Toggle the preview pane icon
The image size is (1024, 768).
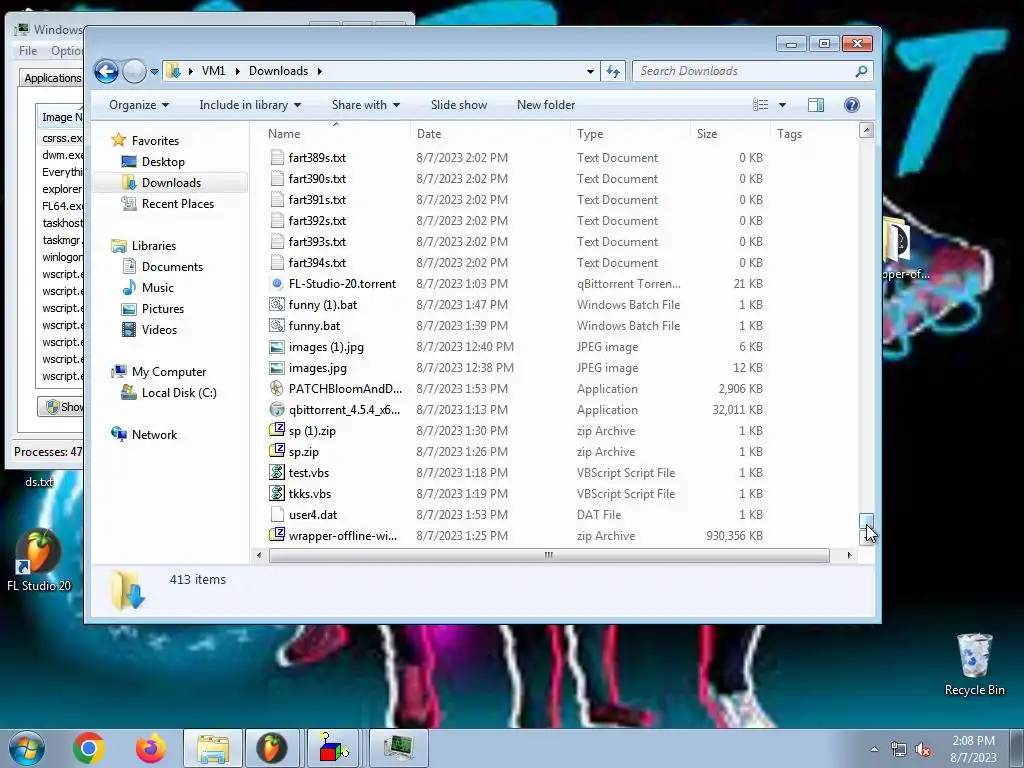[816, 105]
